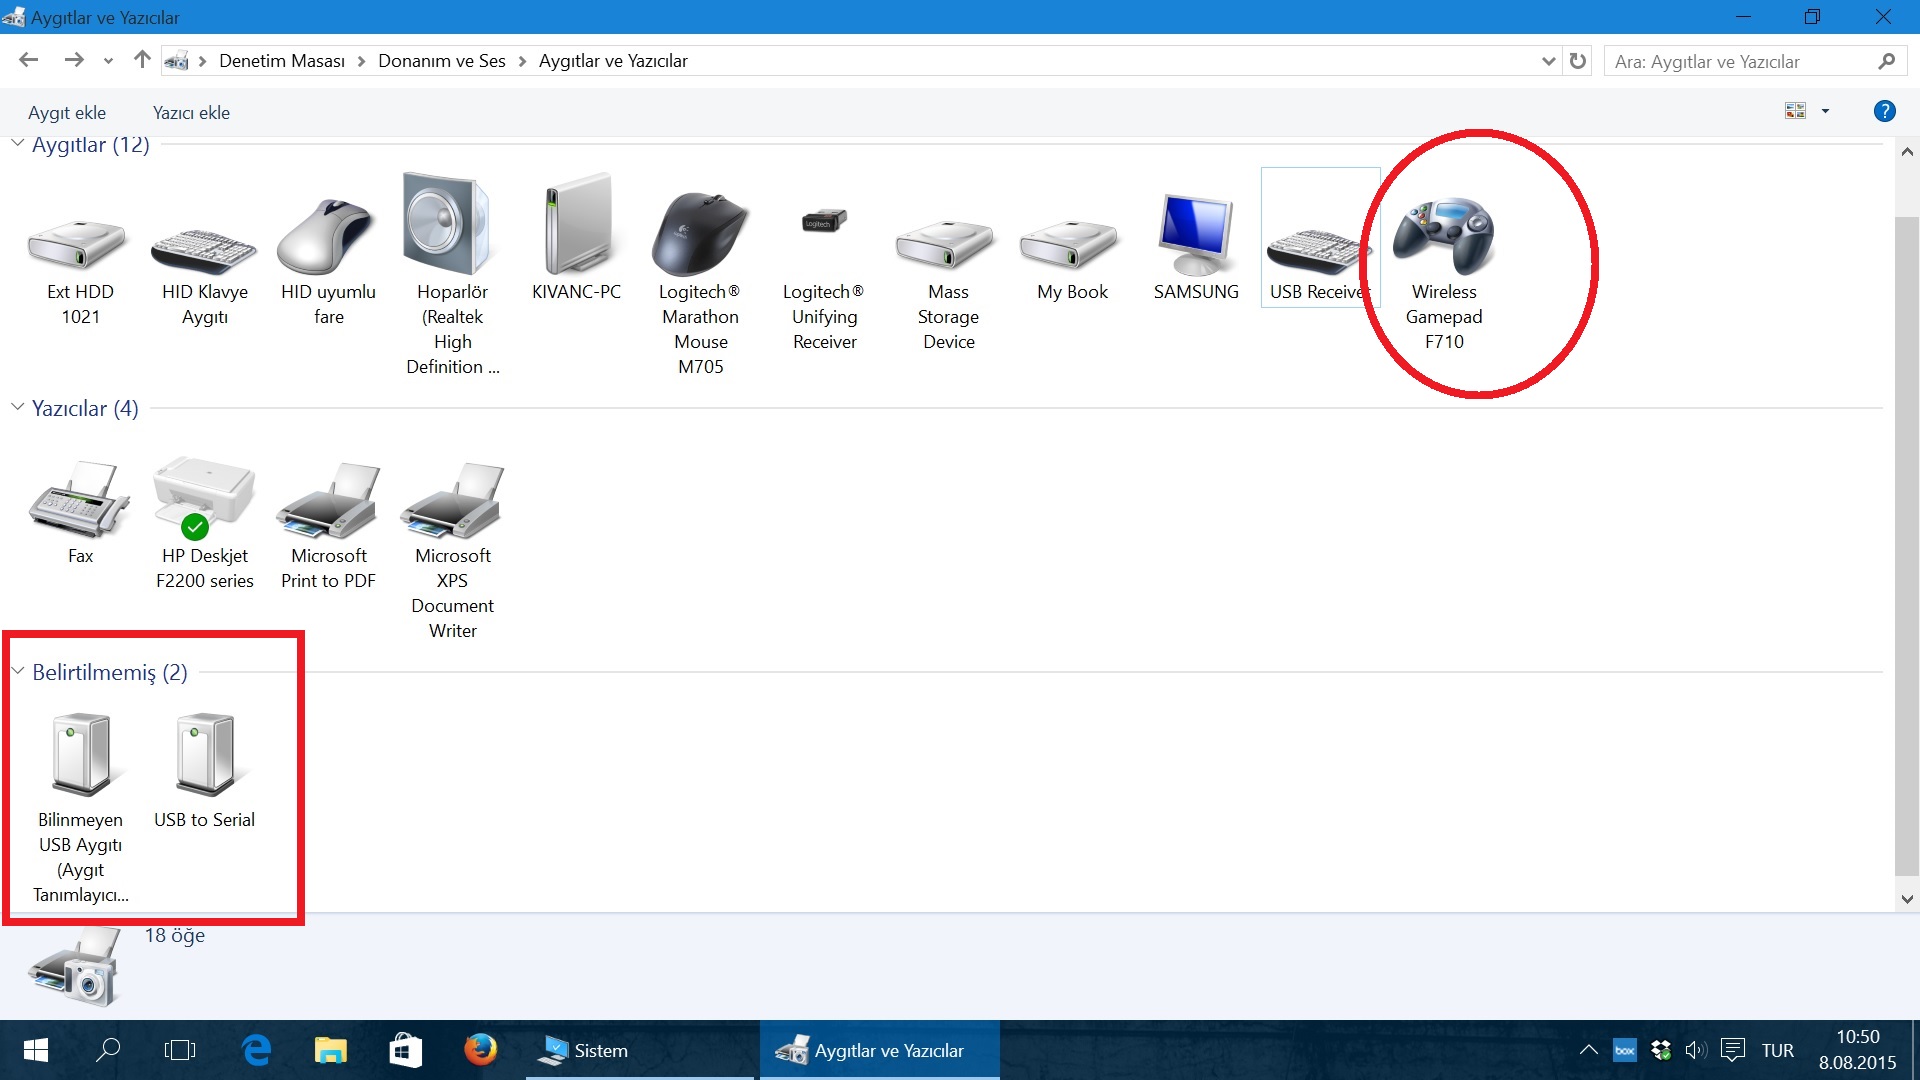Click the view layout icon in toolbar

click(x=1796, y=111)
